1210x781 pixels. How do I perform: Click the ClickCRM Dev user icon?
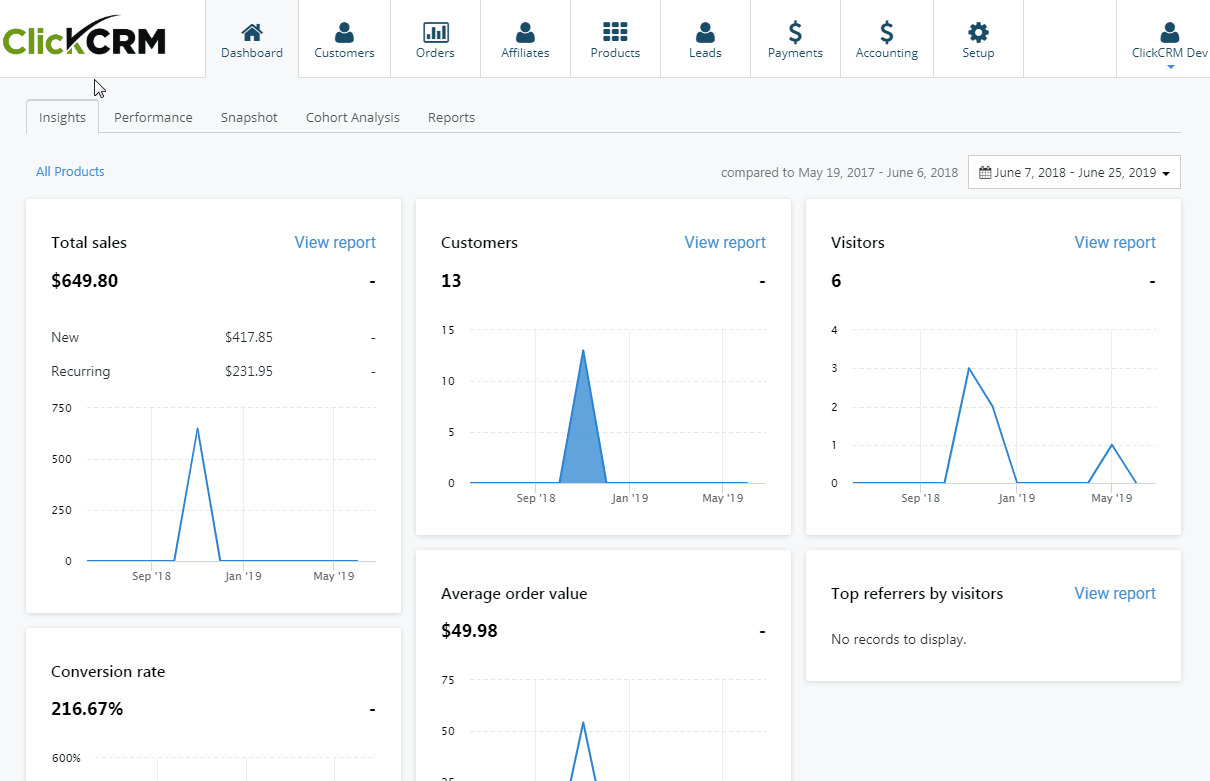tap(1170, 32)
